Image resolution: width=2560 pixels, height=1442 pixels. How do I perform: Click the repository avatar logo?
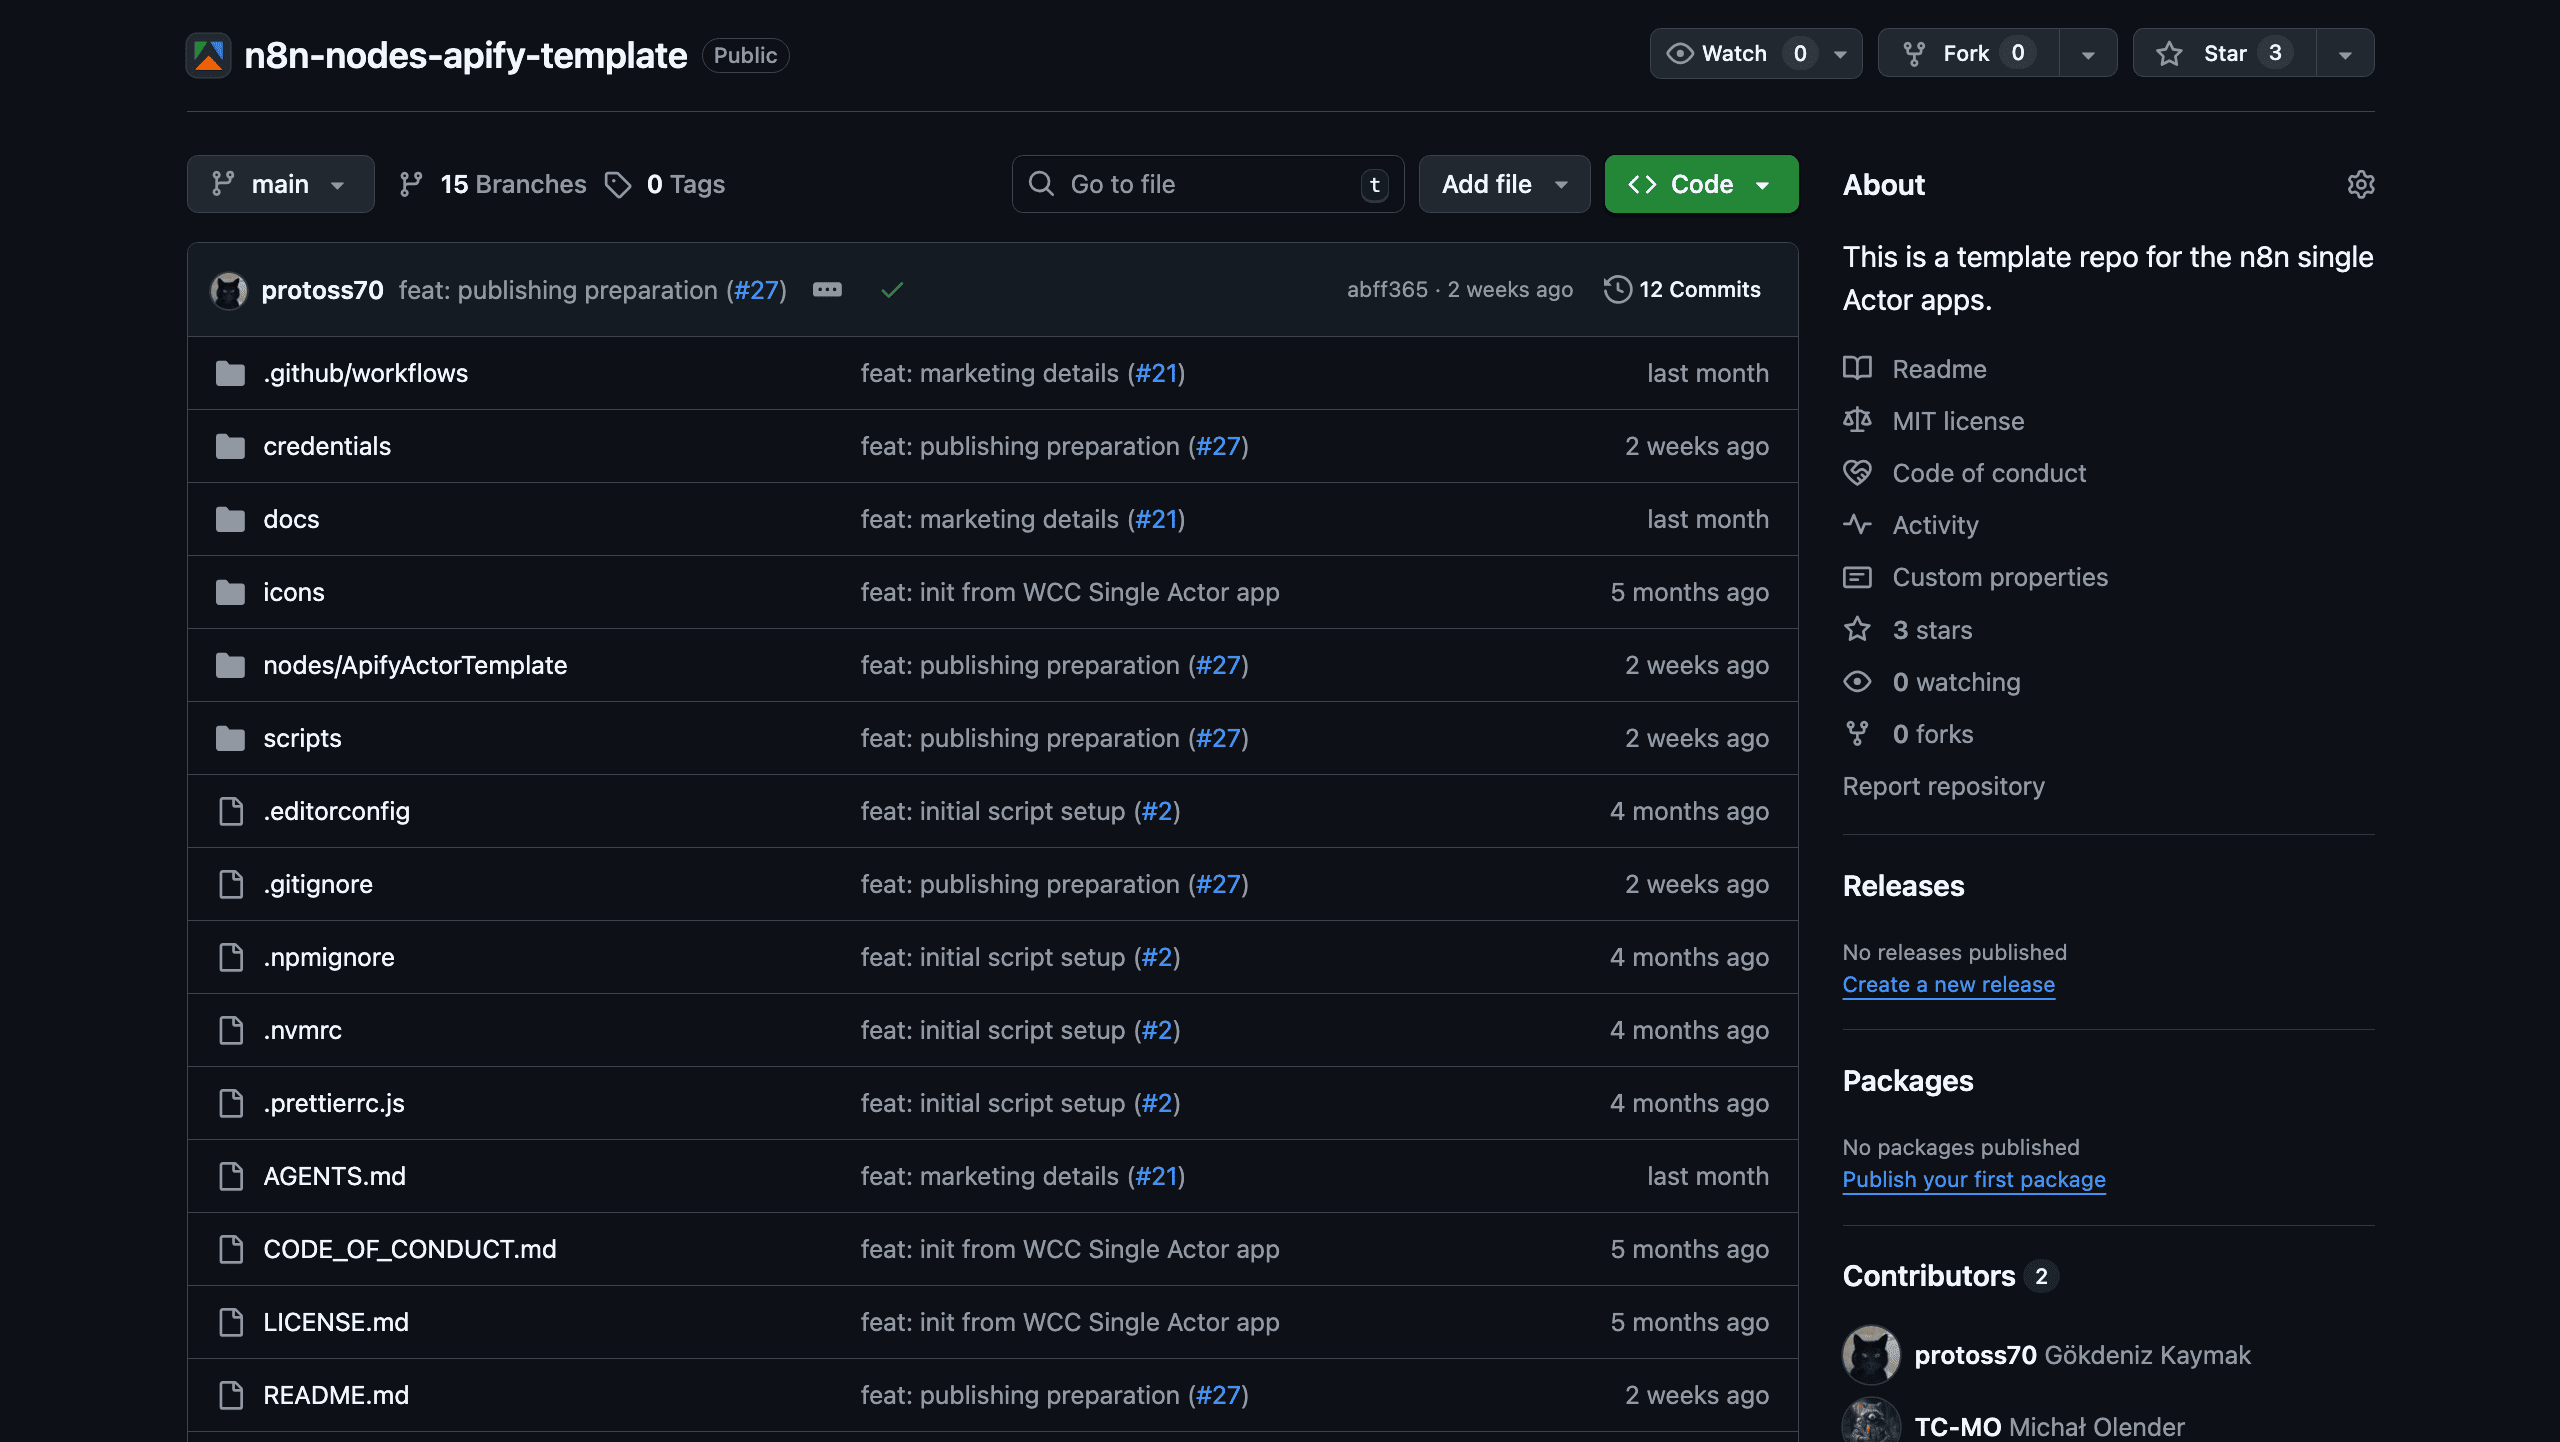click(207, 55)
